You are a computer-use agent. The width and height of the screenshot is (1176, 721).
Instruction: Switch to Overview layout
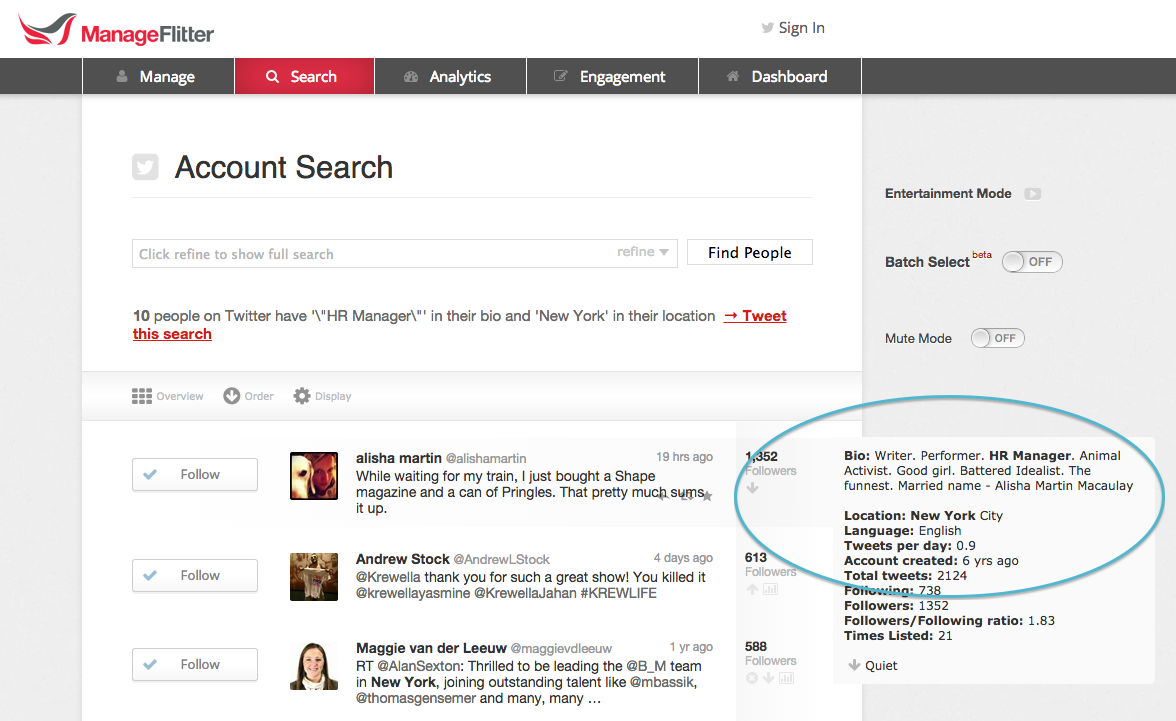(167, 396)
